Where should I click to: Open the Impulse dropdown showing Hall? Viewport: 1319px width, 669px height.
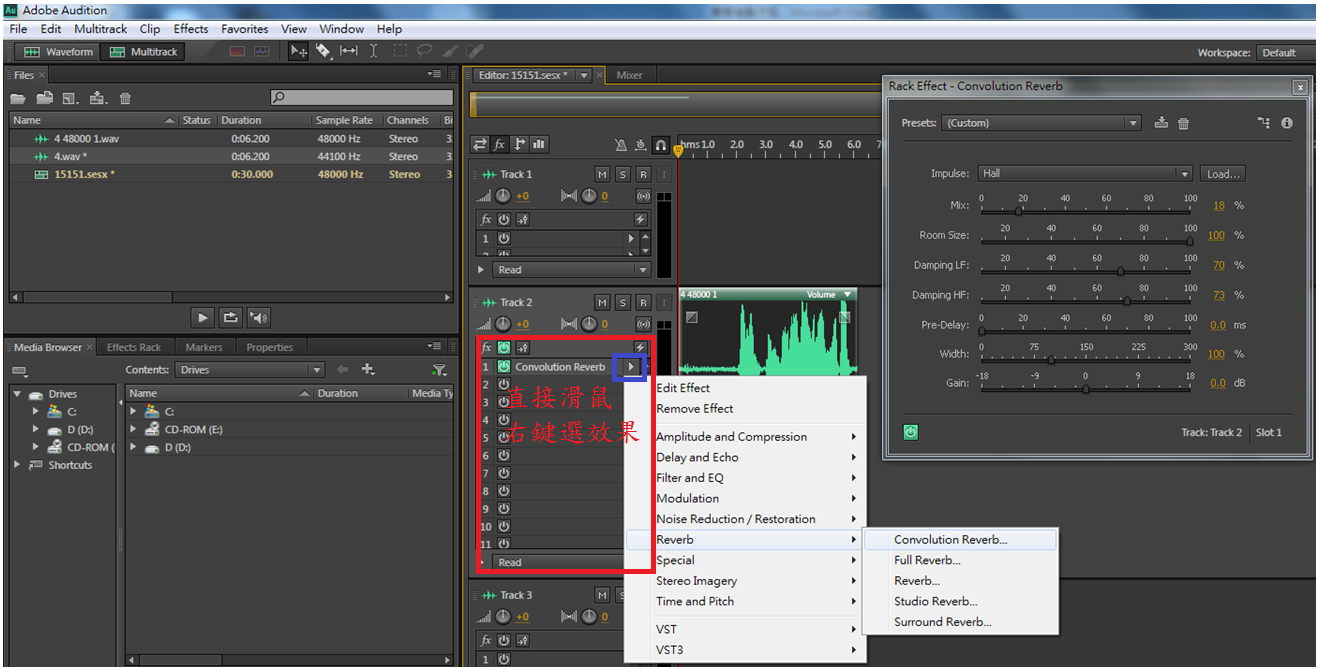1085,173
